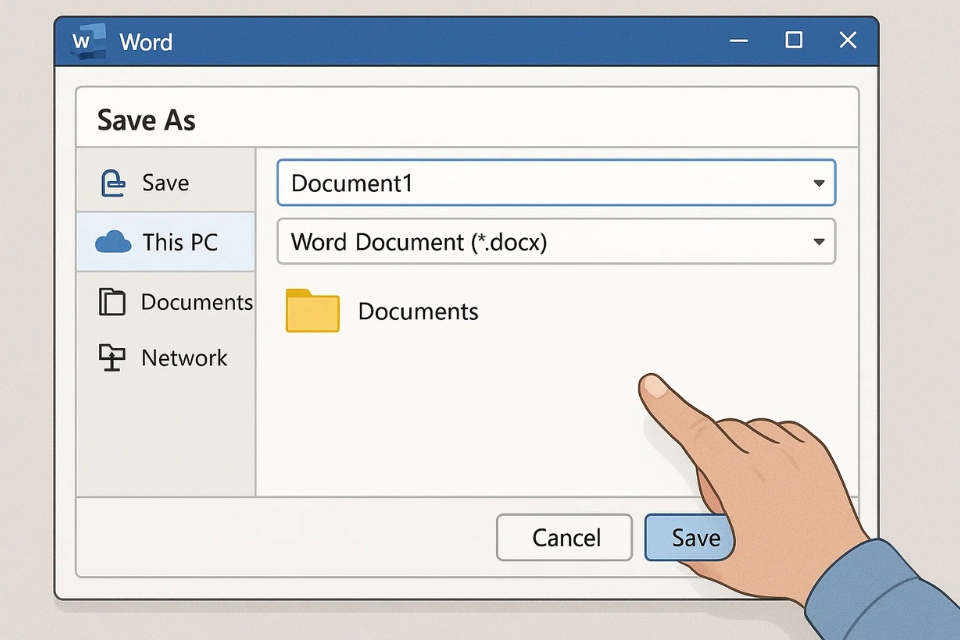Select the Save label in the sidebar
960x640 pixels.
point(165,183)
